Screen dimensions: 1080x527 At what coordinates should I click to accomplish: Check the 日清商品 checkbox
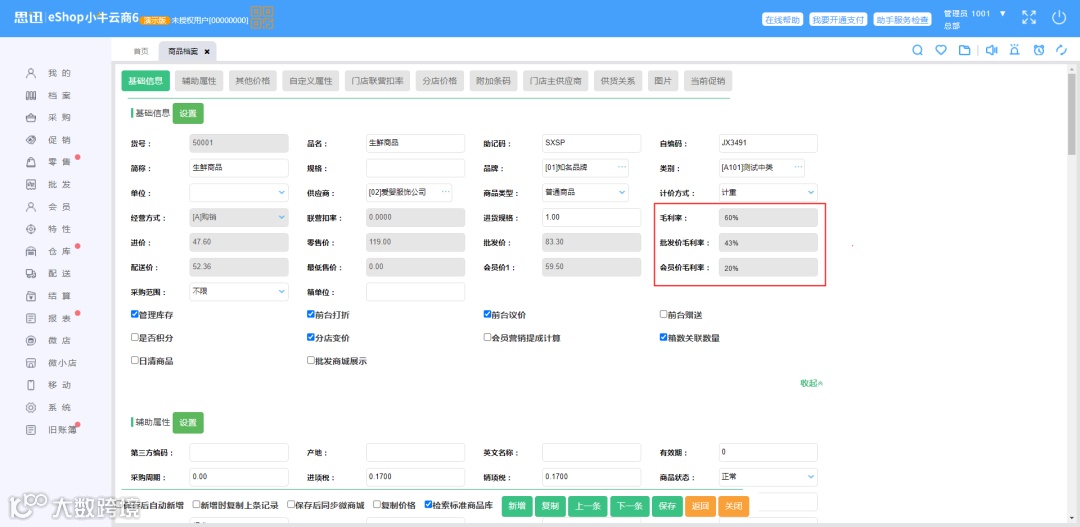[135, 360]
